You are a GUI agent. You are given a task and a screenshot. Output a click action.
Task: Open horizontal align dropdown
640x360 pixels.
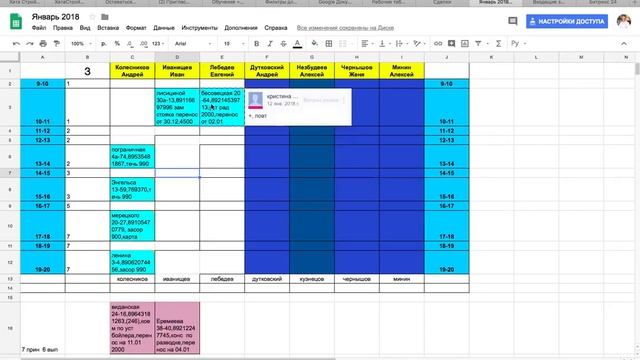368,43
